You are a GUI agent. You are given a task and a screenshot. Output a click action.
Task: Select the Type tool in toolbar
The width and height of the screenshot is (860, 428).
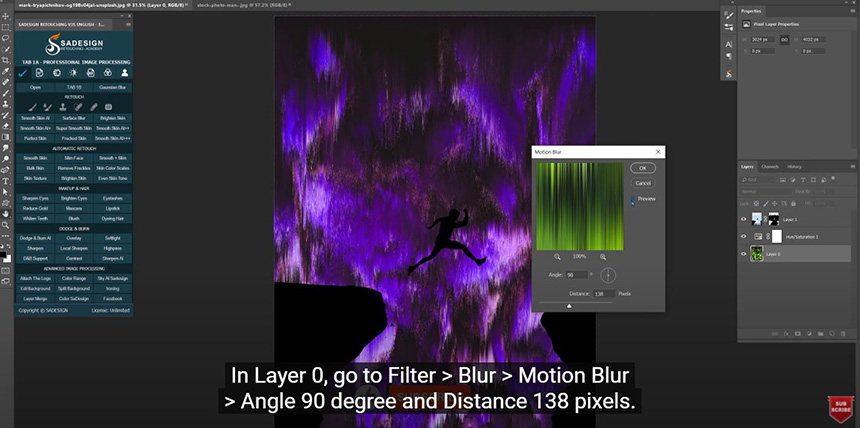pyautogui.click(x=6, y=180)
